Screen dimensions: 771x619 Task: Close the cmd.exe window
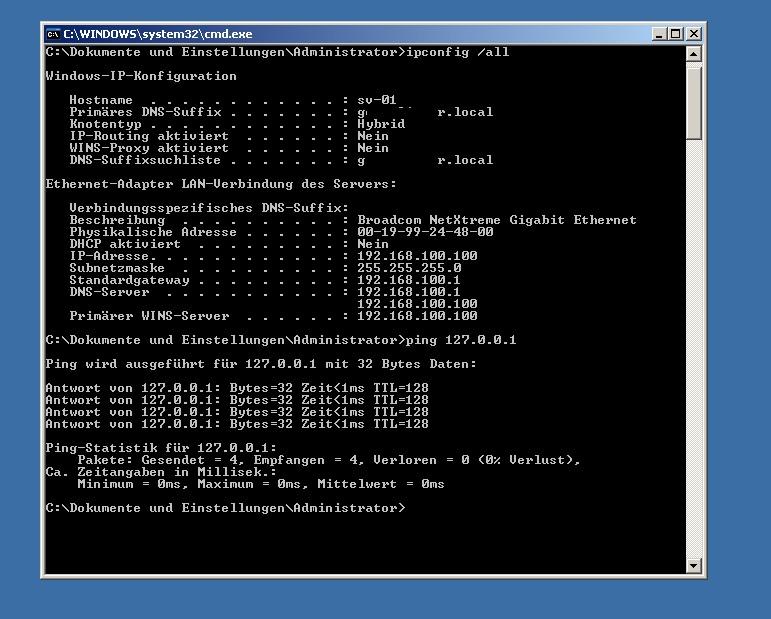pyautogui.click(x=693, y=34)
